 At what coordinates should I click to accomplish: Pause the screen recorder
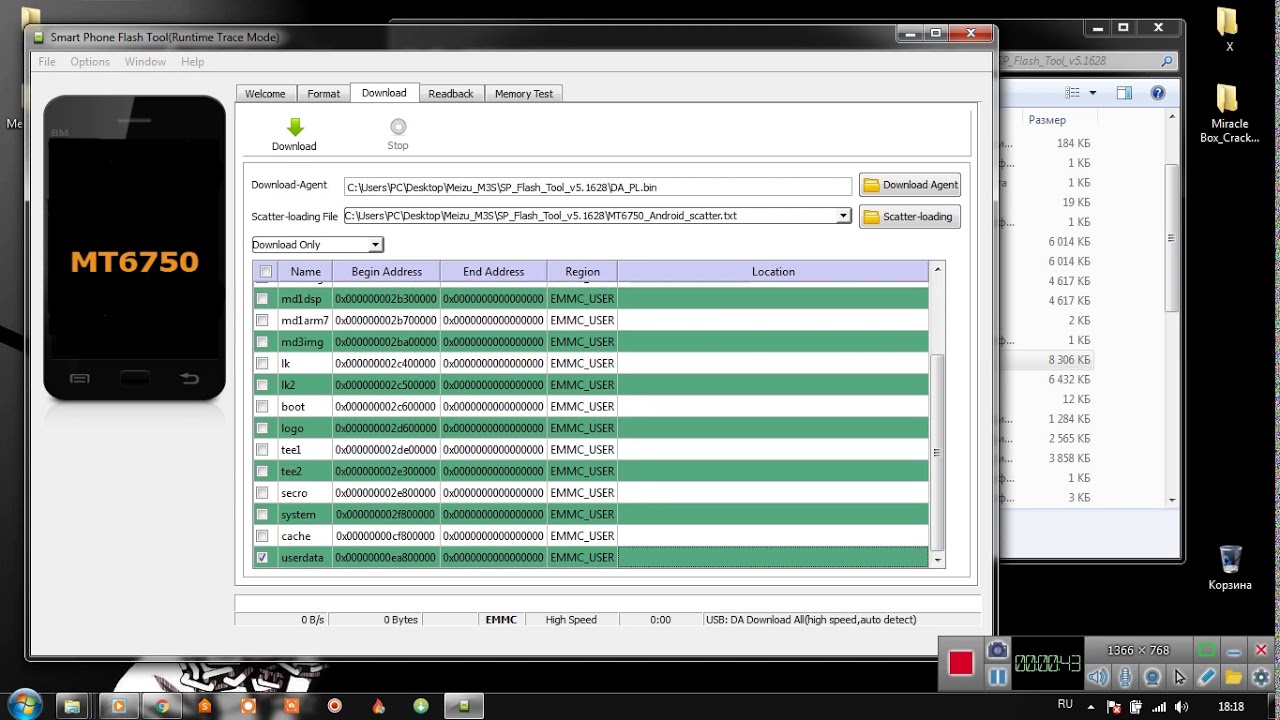997,677
